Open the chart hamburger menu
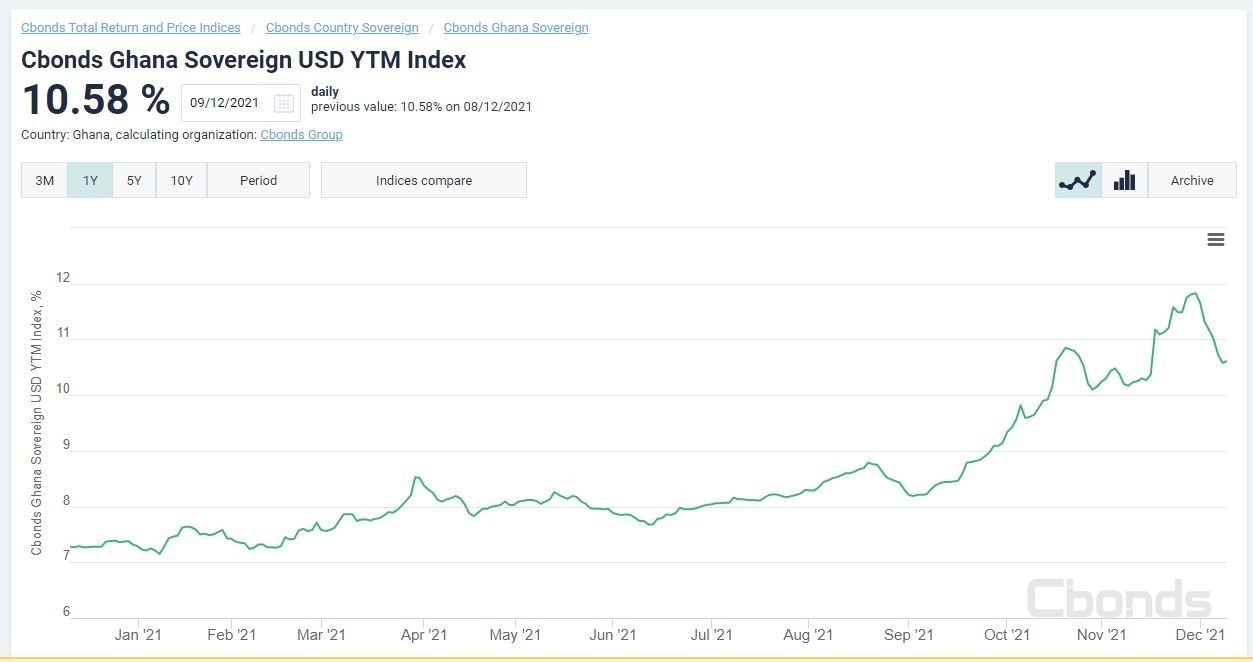This screenshot has height=662, width=1253. coord(1216,240)
